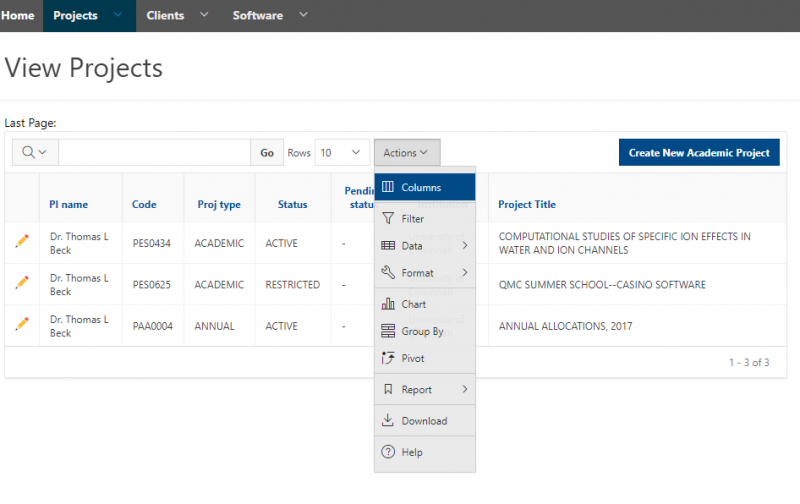The image size is (800, 504).
Task: Click the PES0625 code cell
Action: (x=152, y=285)
